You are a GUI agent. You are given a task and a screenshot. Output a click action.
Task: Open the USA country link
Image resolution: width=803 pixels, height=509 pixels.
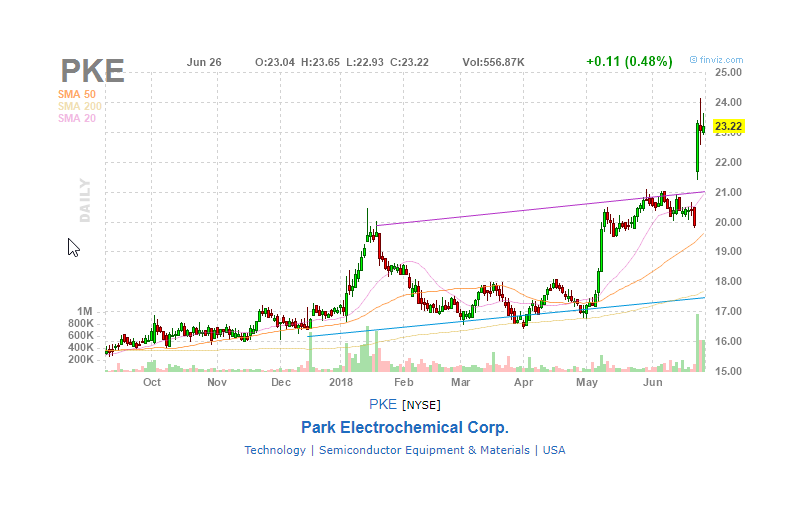coord(554,450)
